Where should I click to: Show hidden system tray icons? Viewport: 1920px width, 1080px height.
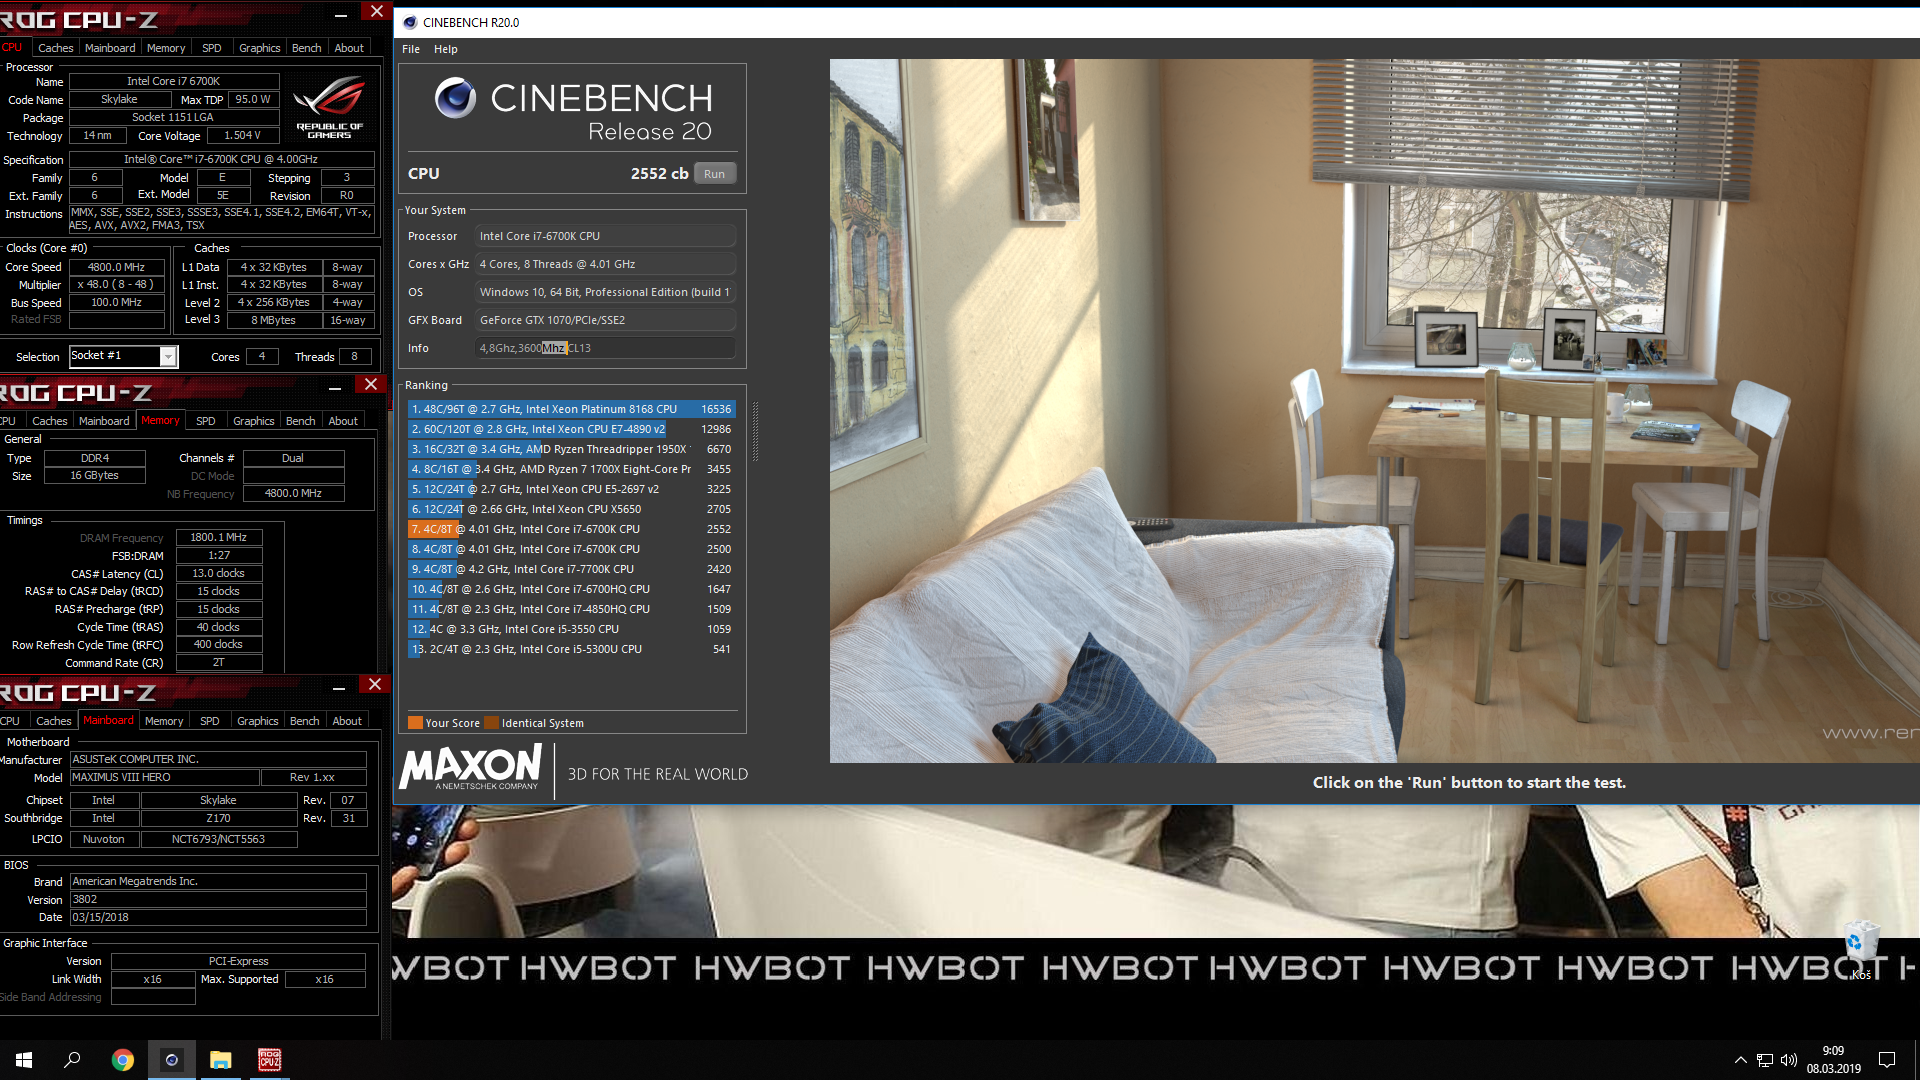[x=1741, y=1060]
